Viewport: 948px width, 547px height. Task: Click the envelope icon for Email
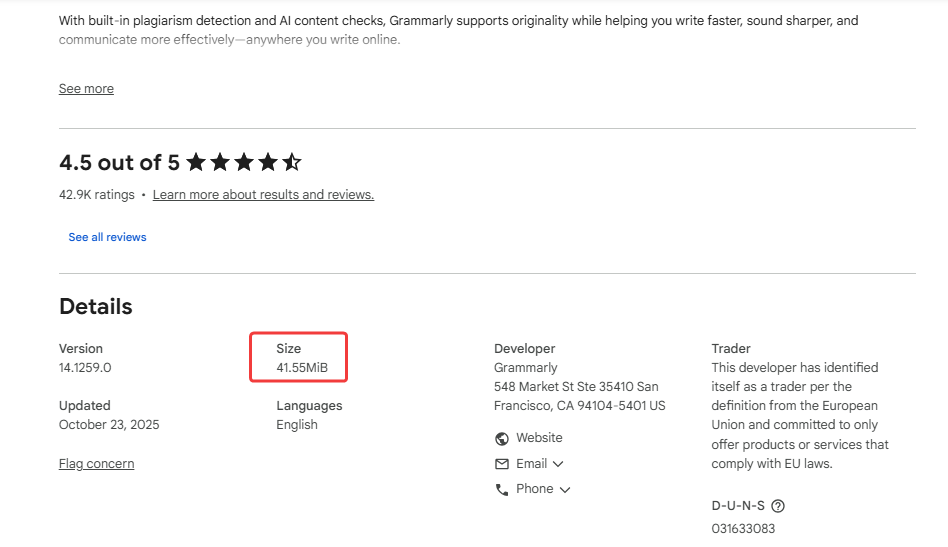point(502,464)
